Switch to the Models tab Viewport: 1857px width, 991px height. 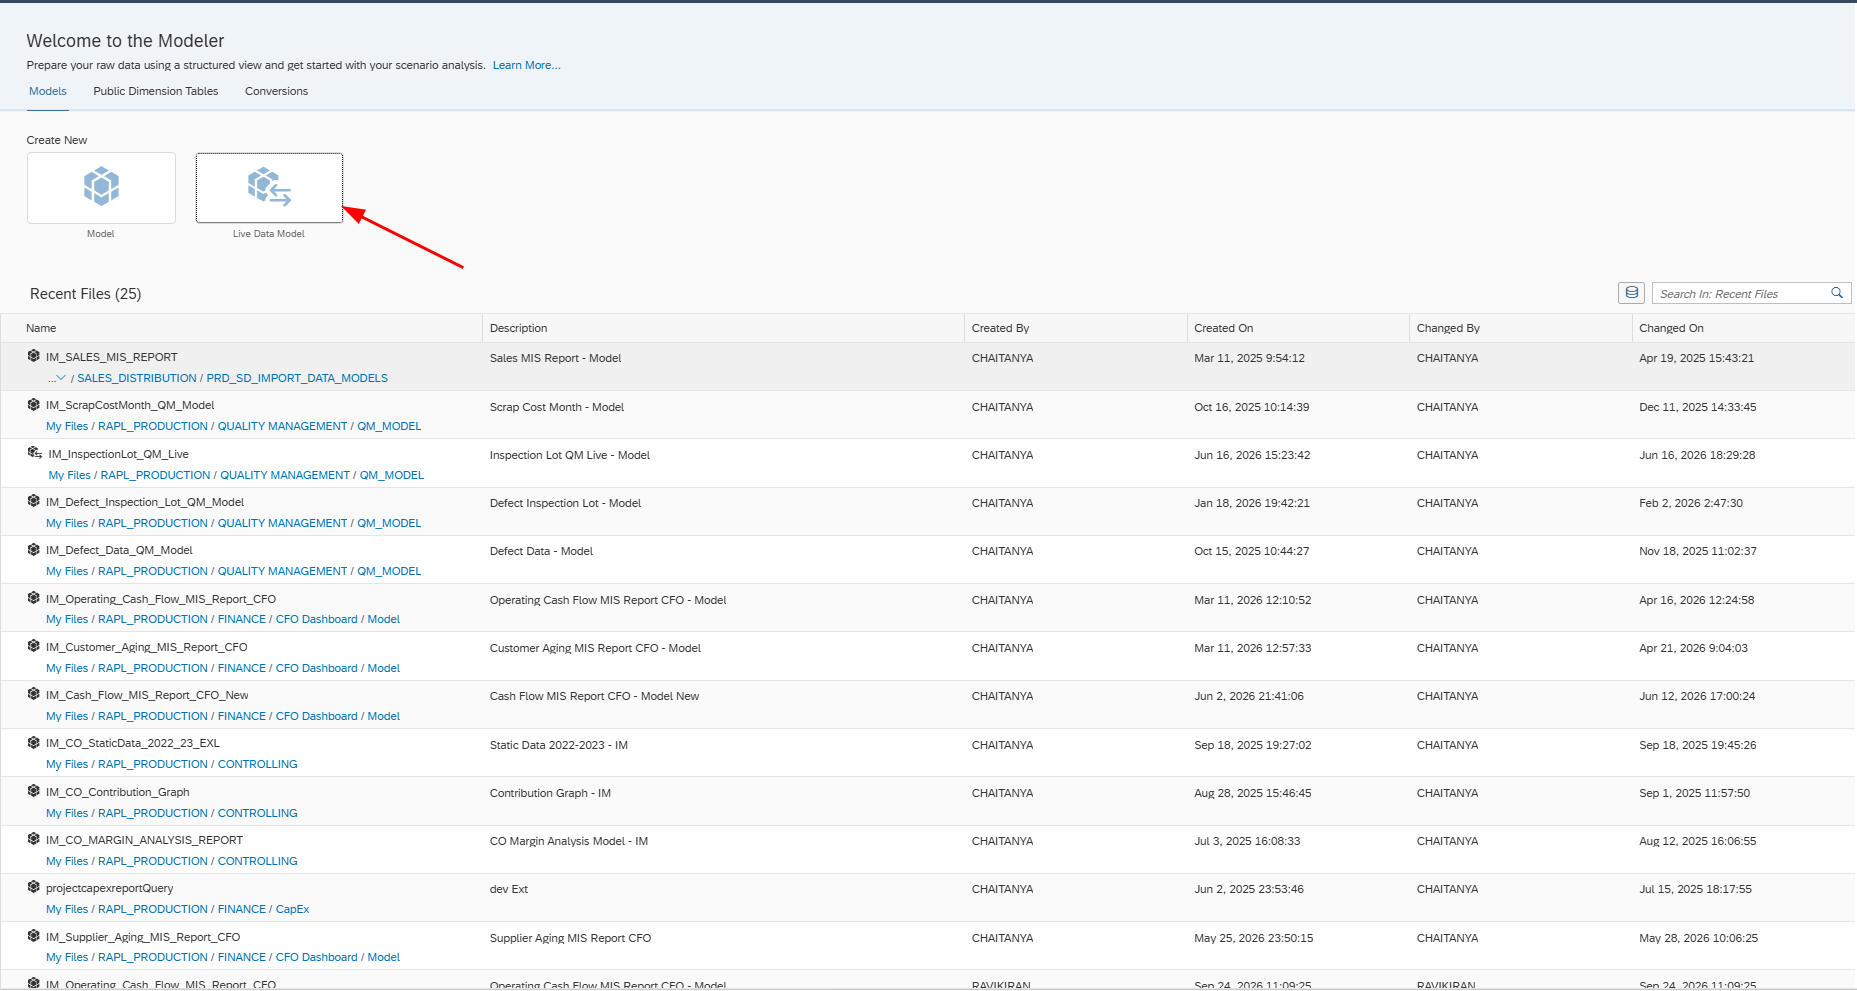[x=48, y=91]
